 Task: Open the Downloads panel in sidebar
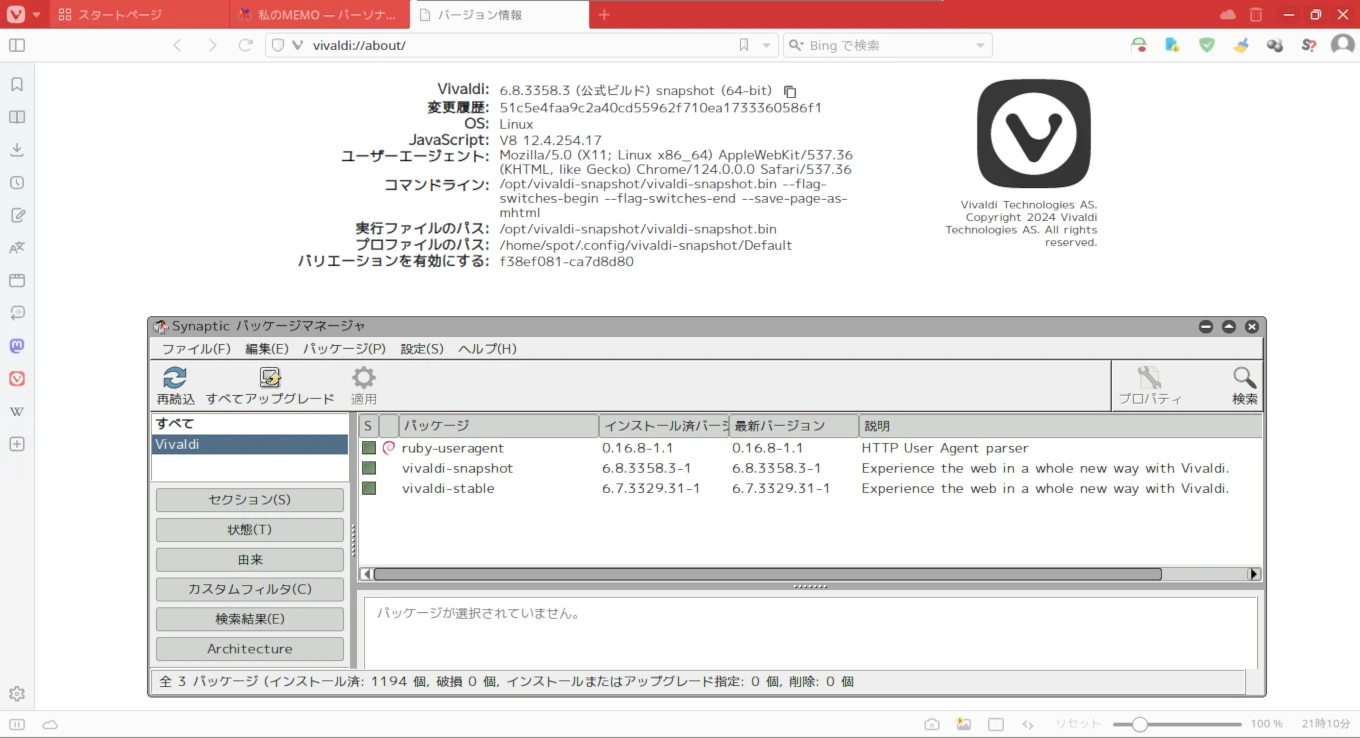[x=17, y=150]
